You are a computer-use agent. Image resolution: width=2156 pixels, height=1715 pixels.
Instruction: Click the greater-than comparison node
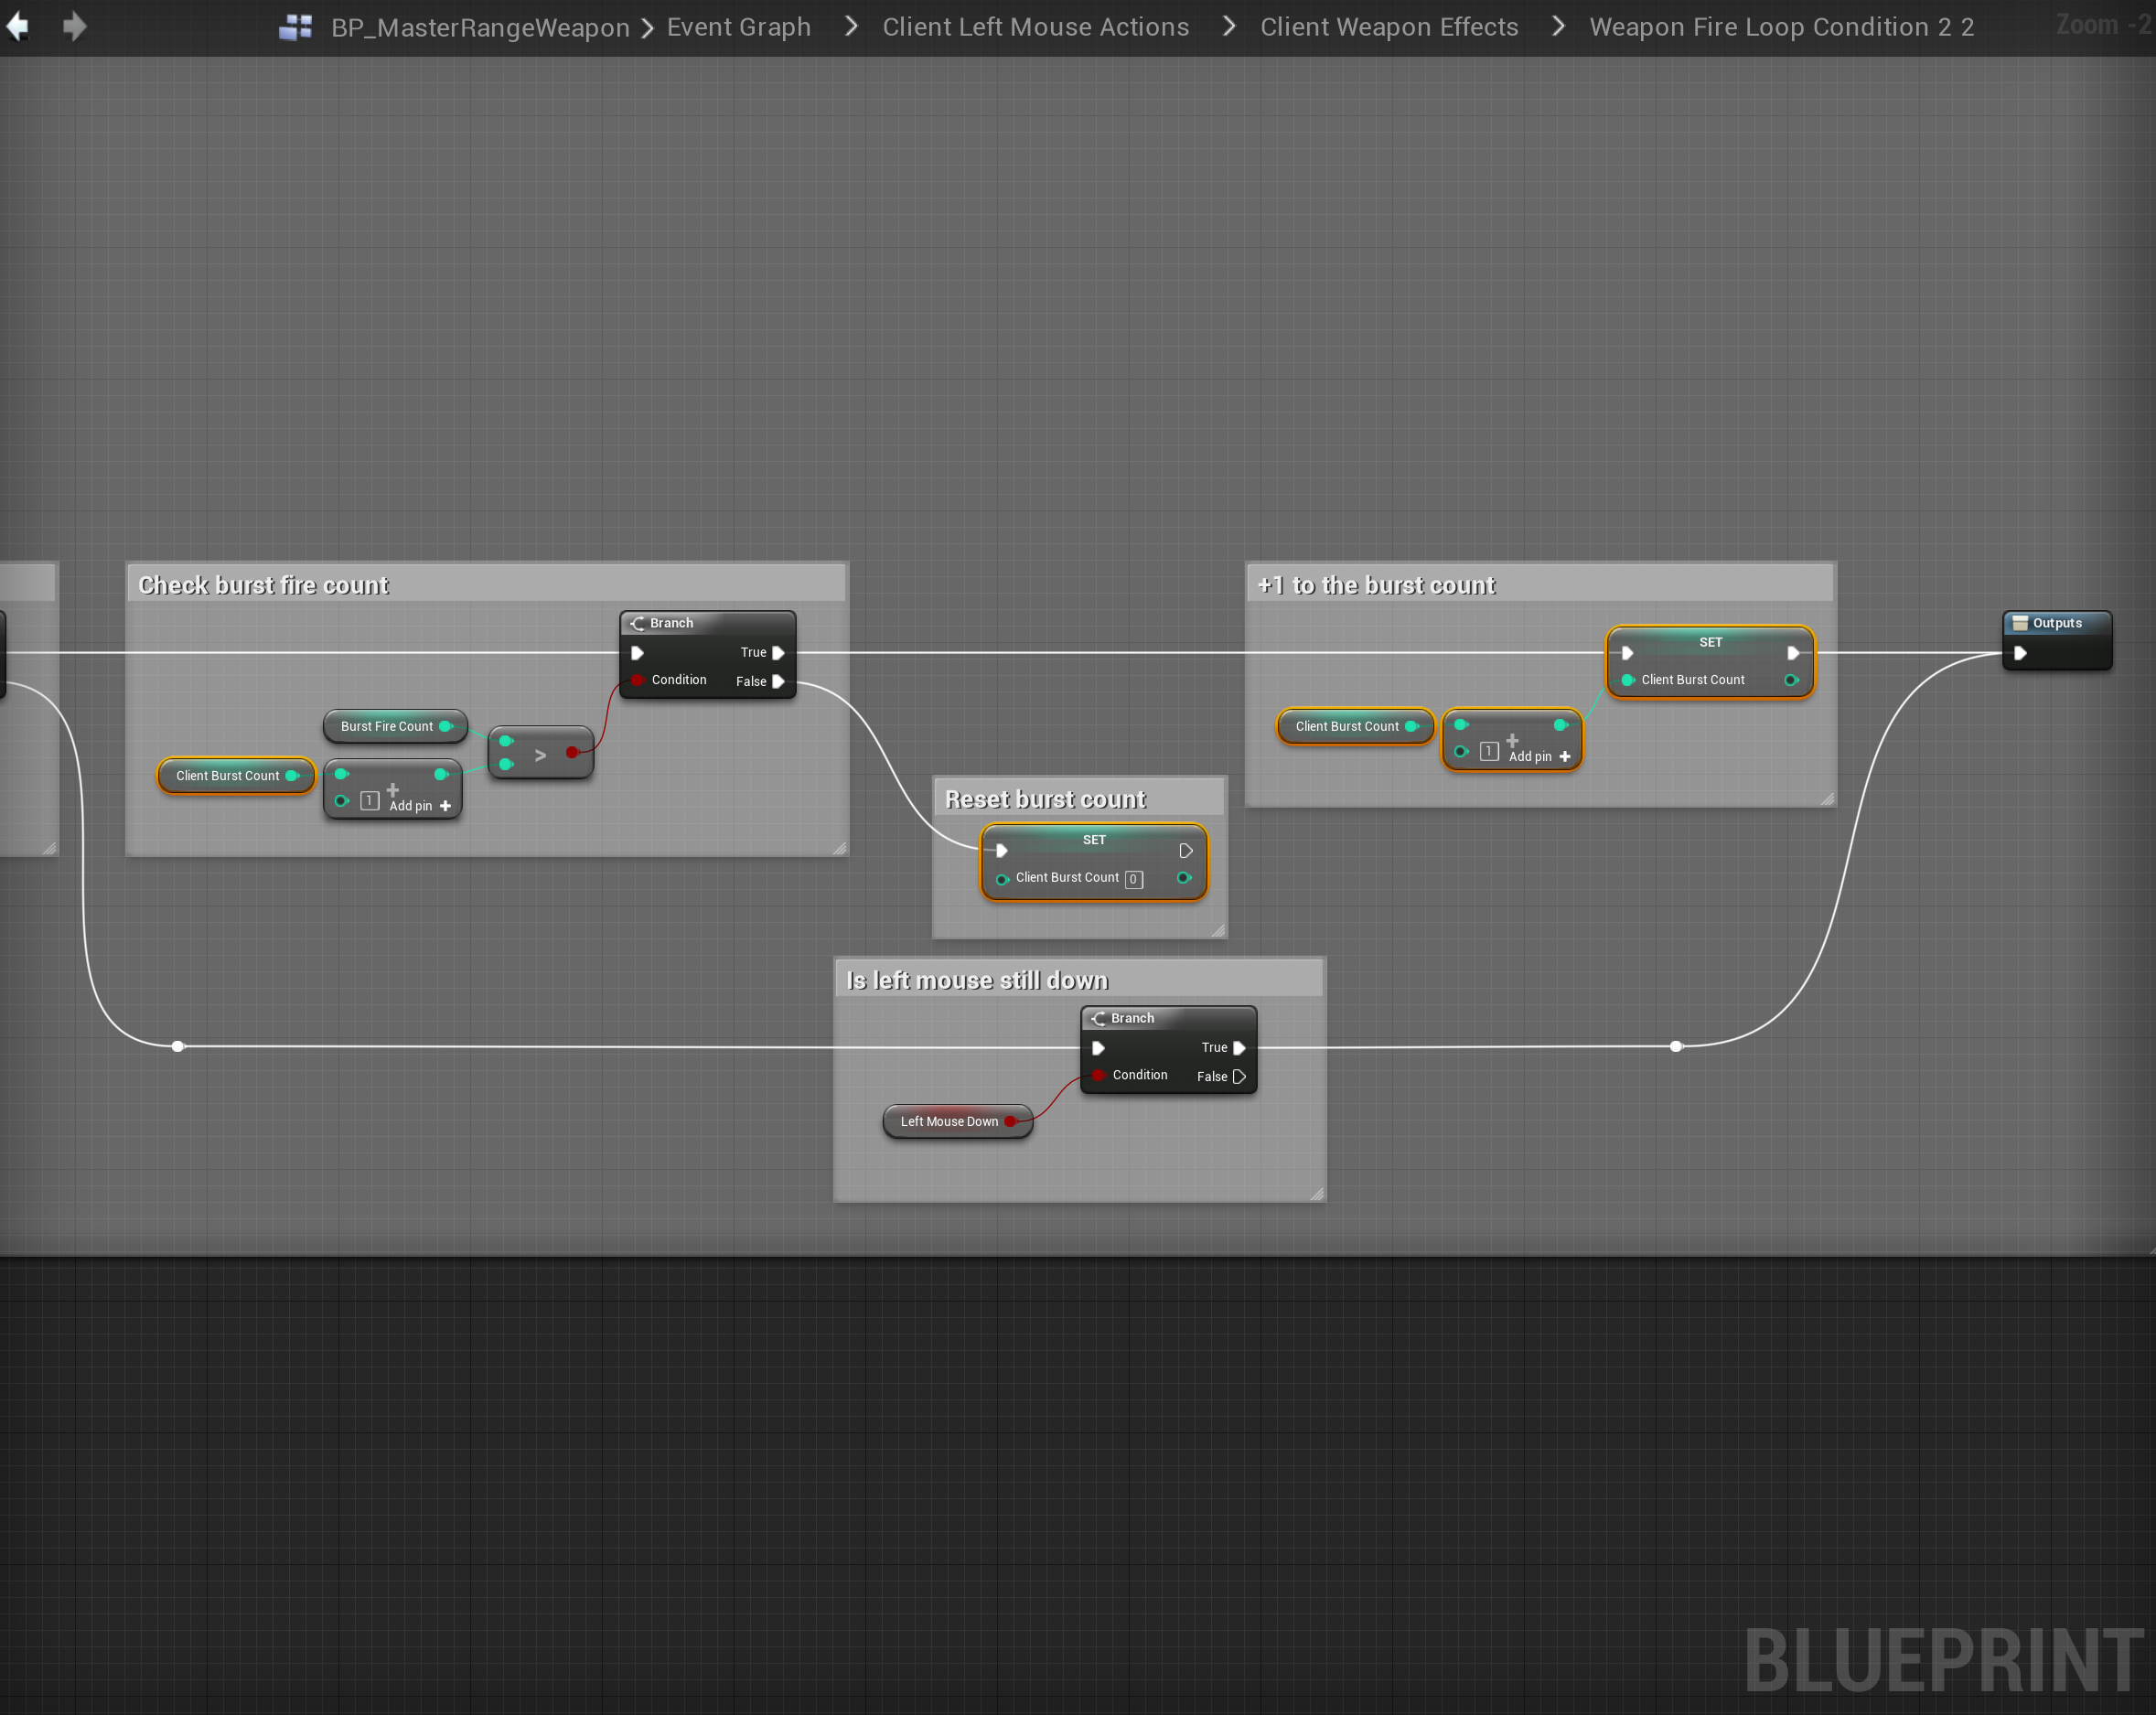[x=540, y=755]
